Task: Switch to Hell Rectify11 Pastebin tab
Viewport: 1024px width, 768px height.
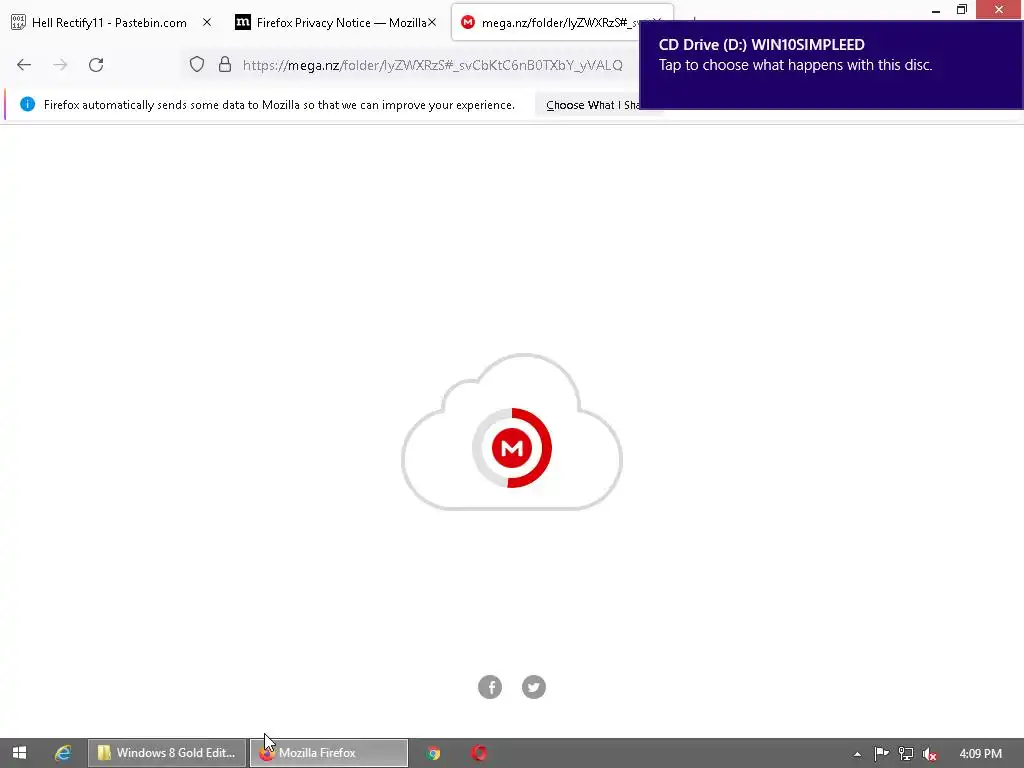Action: [109, 23]
